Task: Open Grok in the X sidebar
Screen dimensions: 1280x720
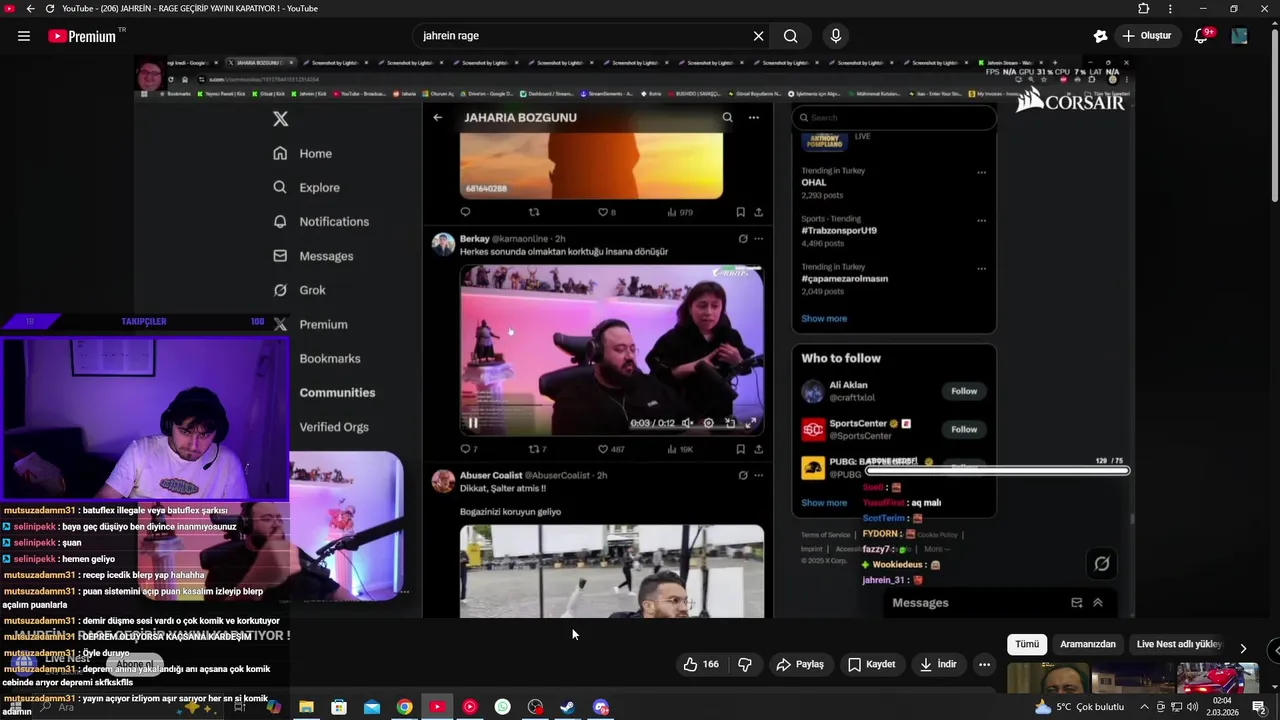Action: tap(299, 290)
